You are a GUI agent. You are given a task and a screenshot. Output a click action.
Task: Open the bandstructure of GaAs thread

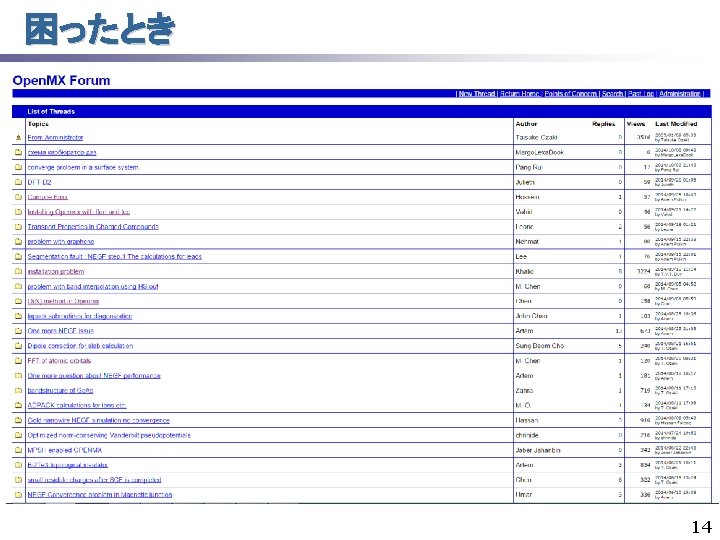pos(60,390)
